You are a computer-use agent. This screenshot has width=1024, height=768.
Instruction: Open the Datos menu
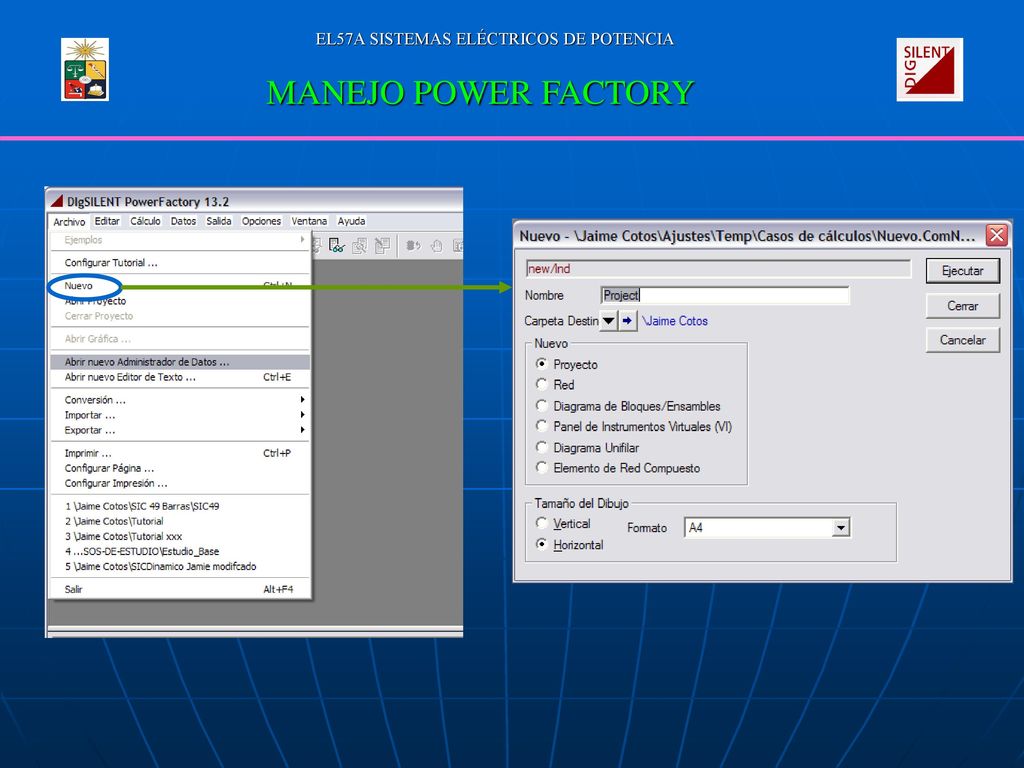tap(184, 221)
